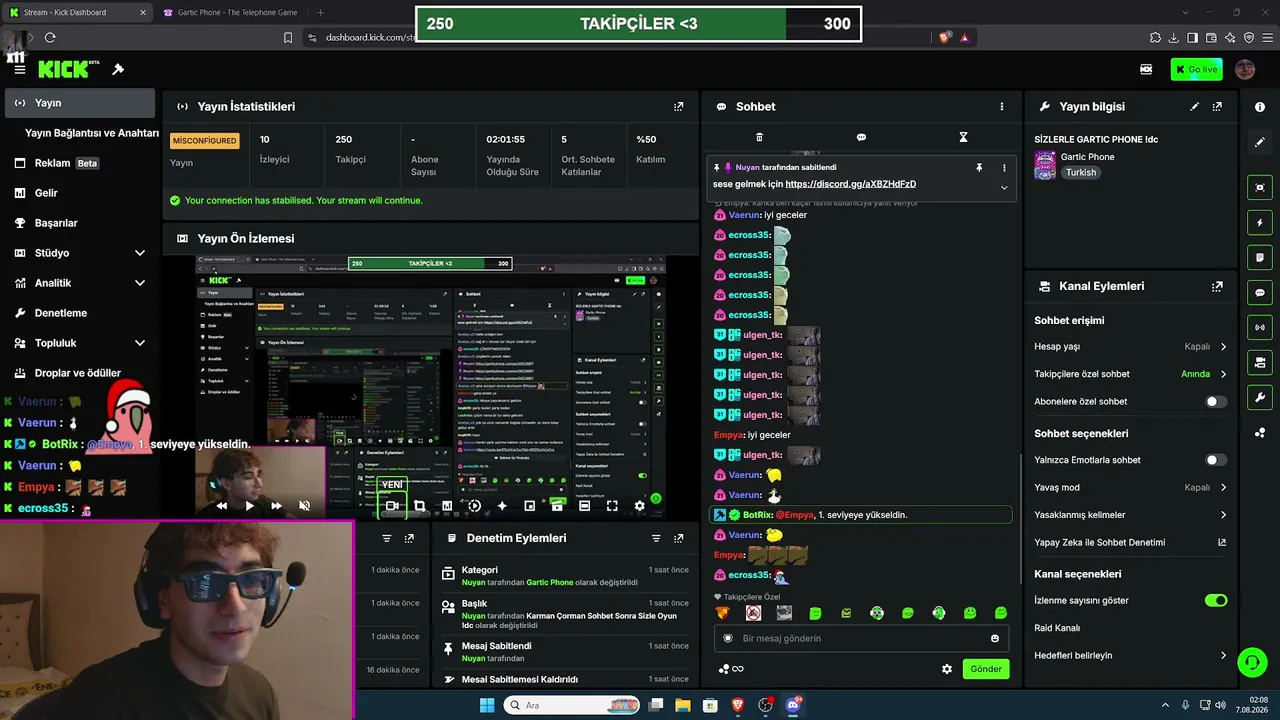
Task: Unpin the pinned chat message
Action: pos(979,168)
